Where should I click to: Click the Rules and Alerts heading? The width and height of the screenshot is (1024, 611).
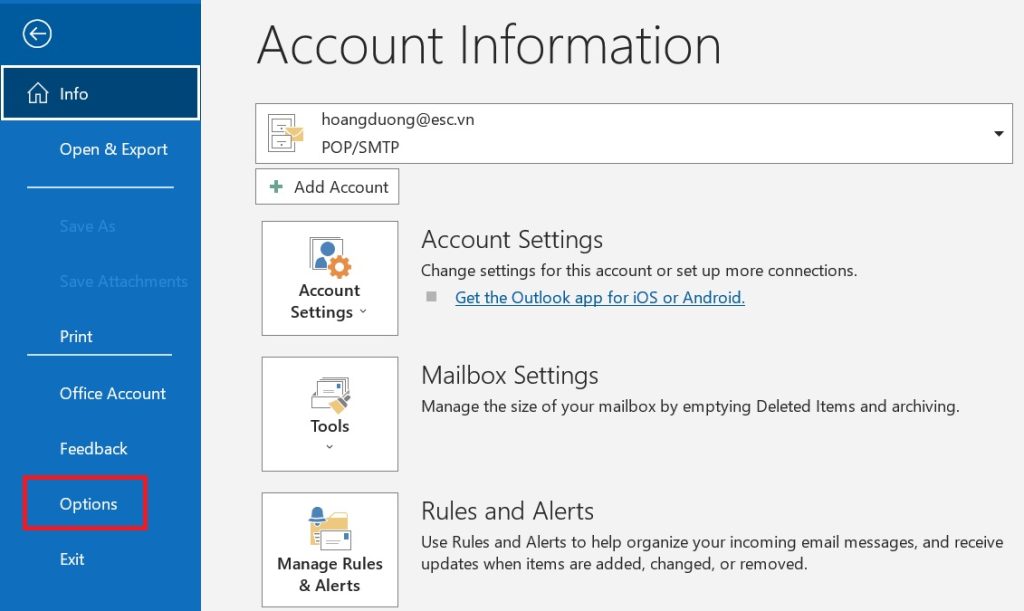507,511
